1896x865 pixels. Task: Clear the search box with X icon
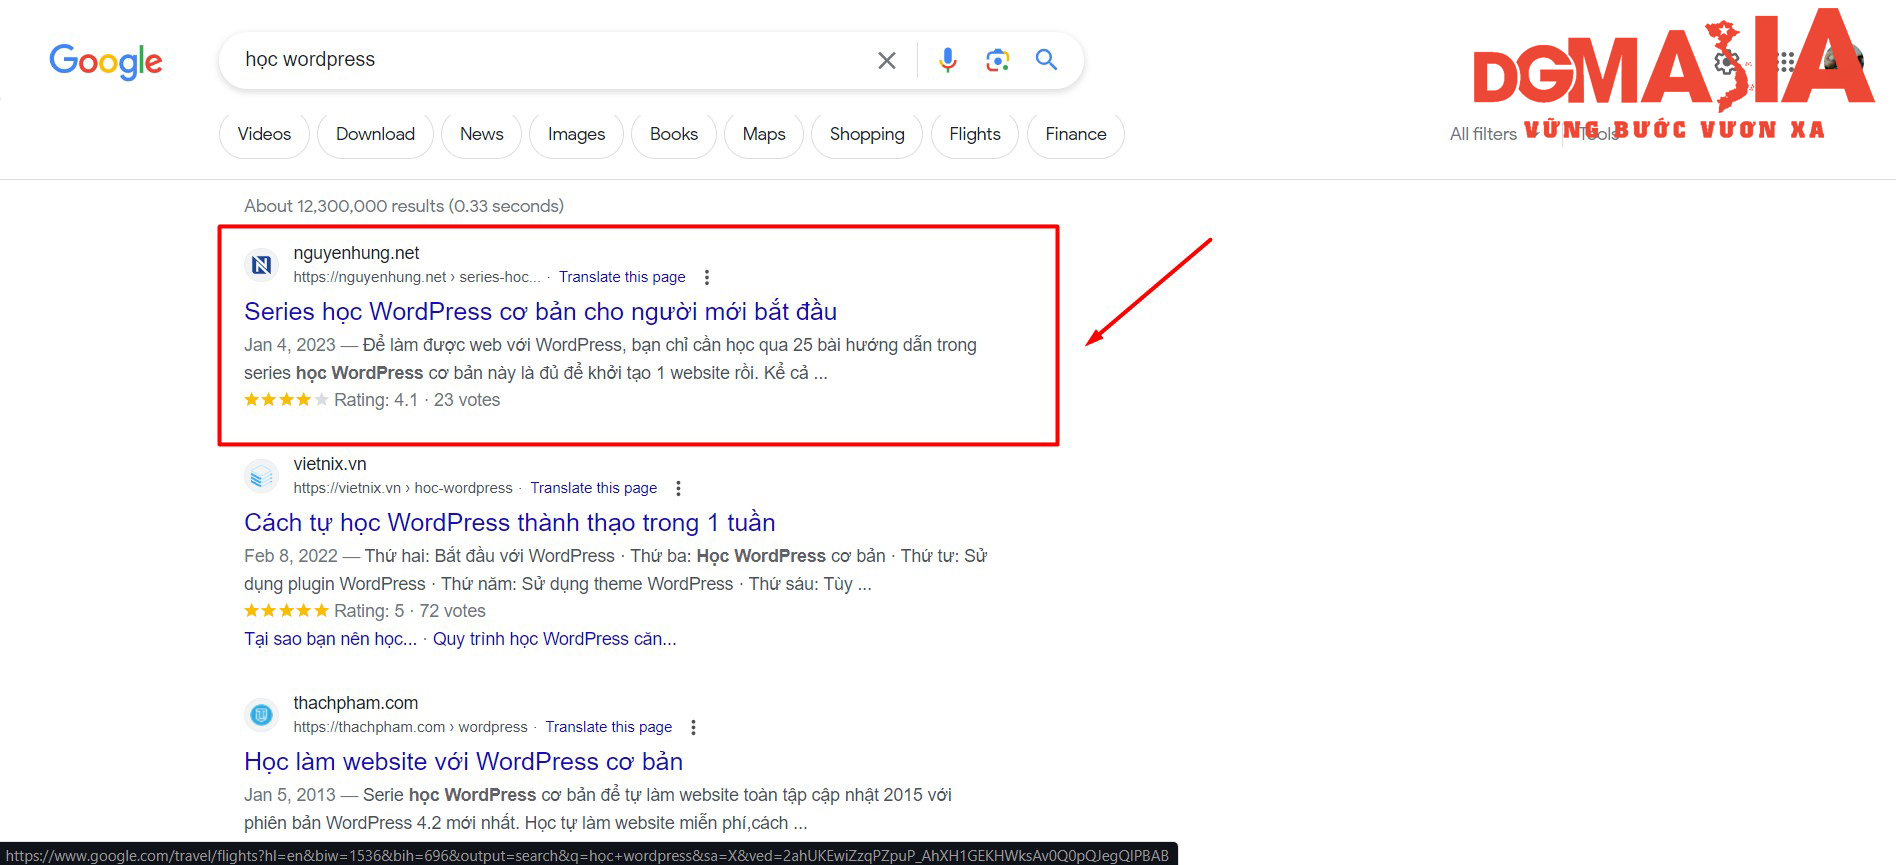(886, 61)
